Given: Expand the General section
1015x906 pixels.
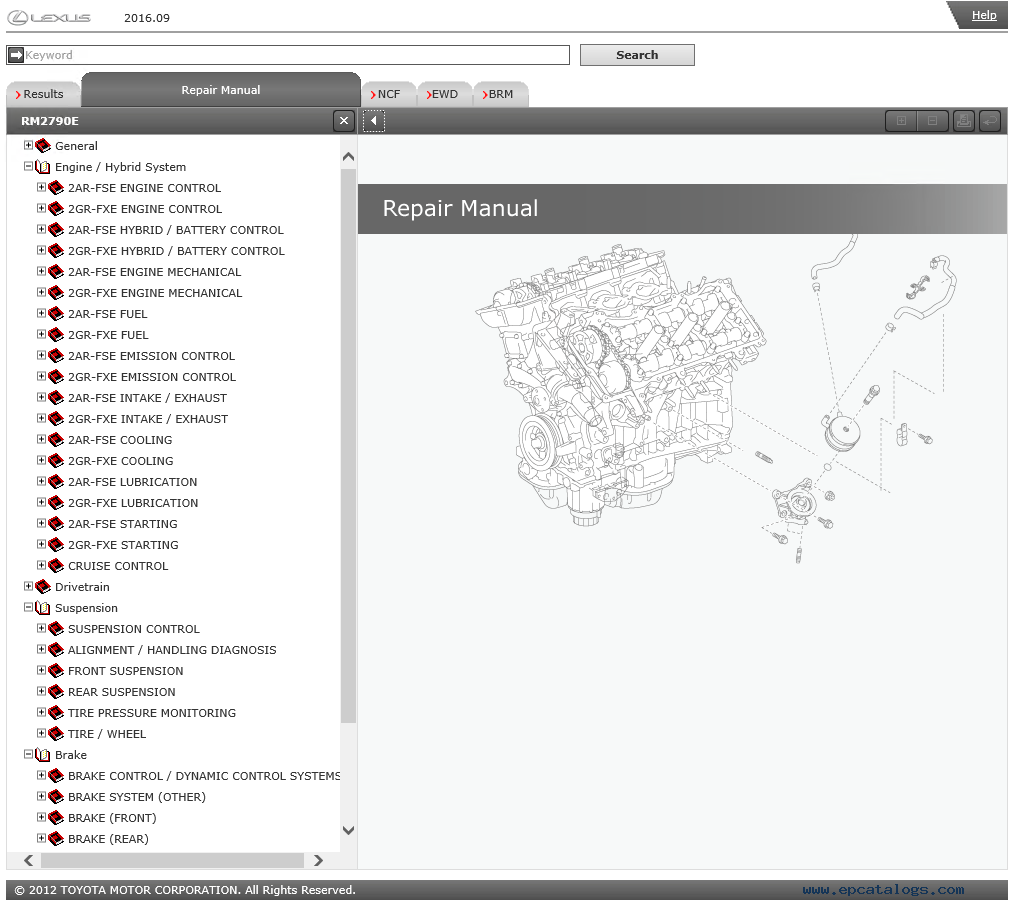Looking at the screenshot, I should (x=28, y=145).
